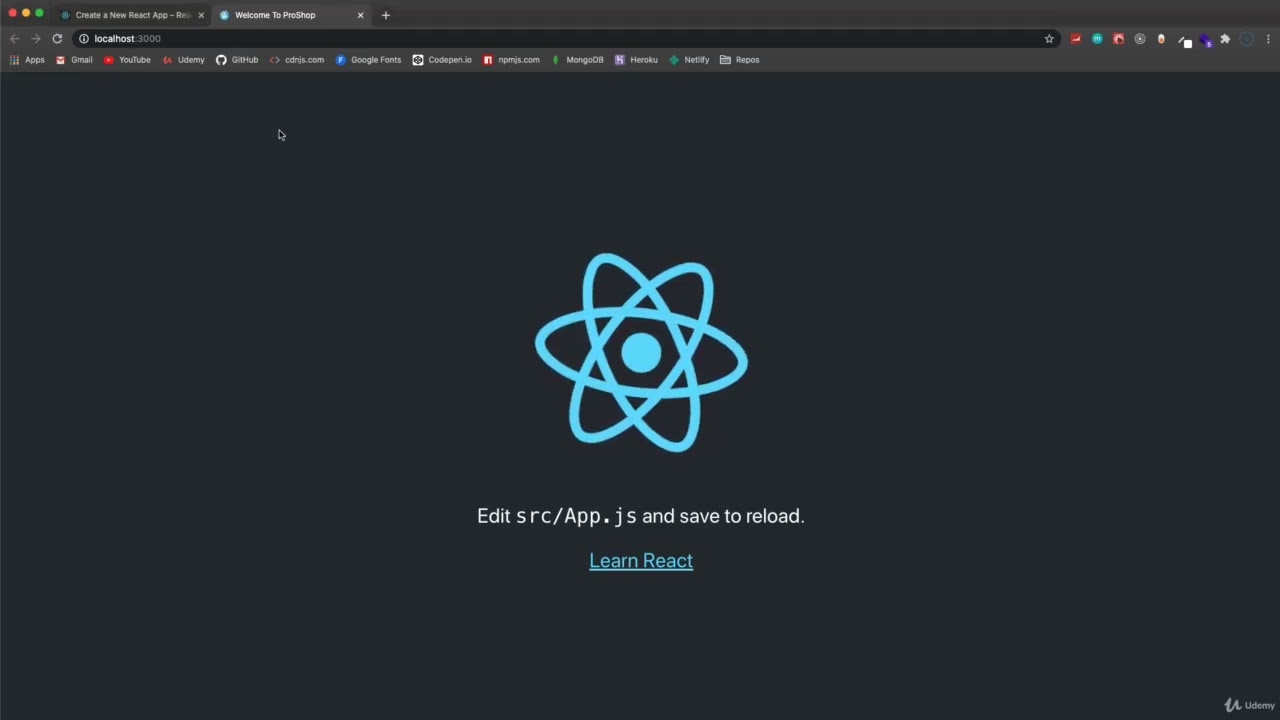1280x720 pixels.
Task: Open the MongoDB bookmark
Action: 577,60
